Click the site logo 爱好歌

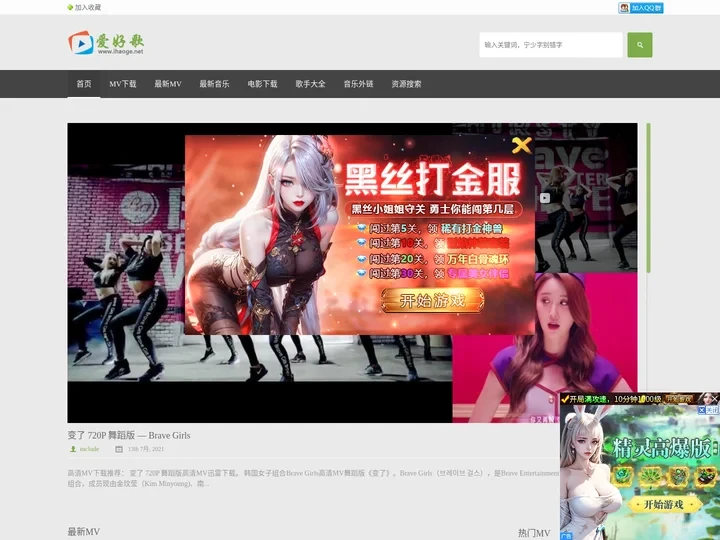pyautogui.click(x=106, y=43)
